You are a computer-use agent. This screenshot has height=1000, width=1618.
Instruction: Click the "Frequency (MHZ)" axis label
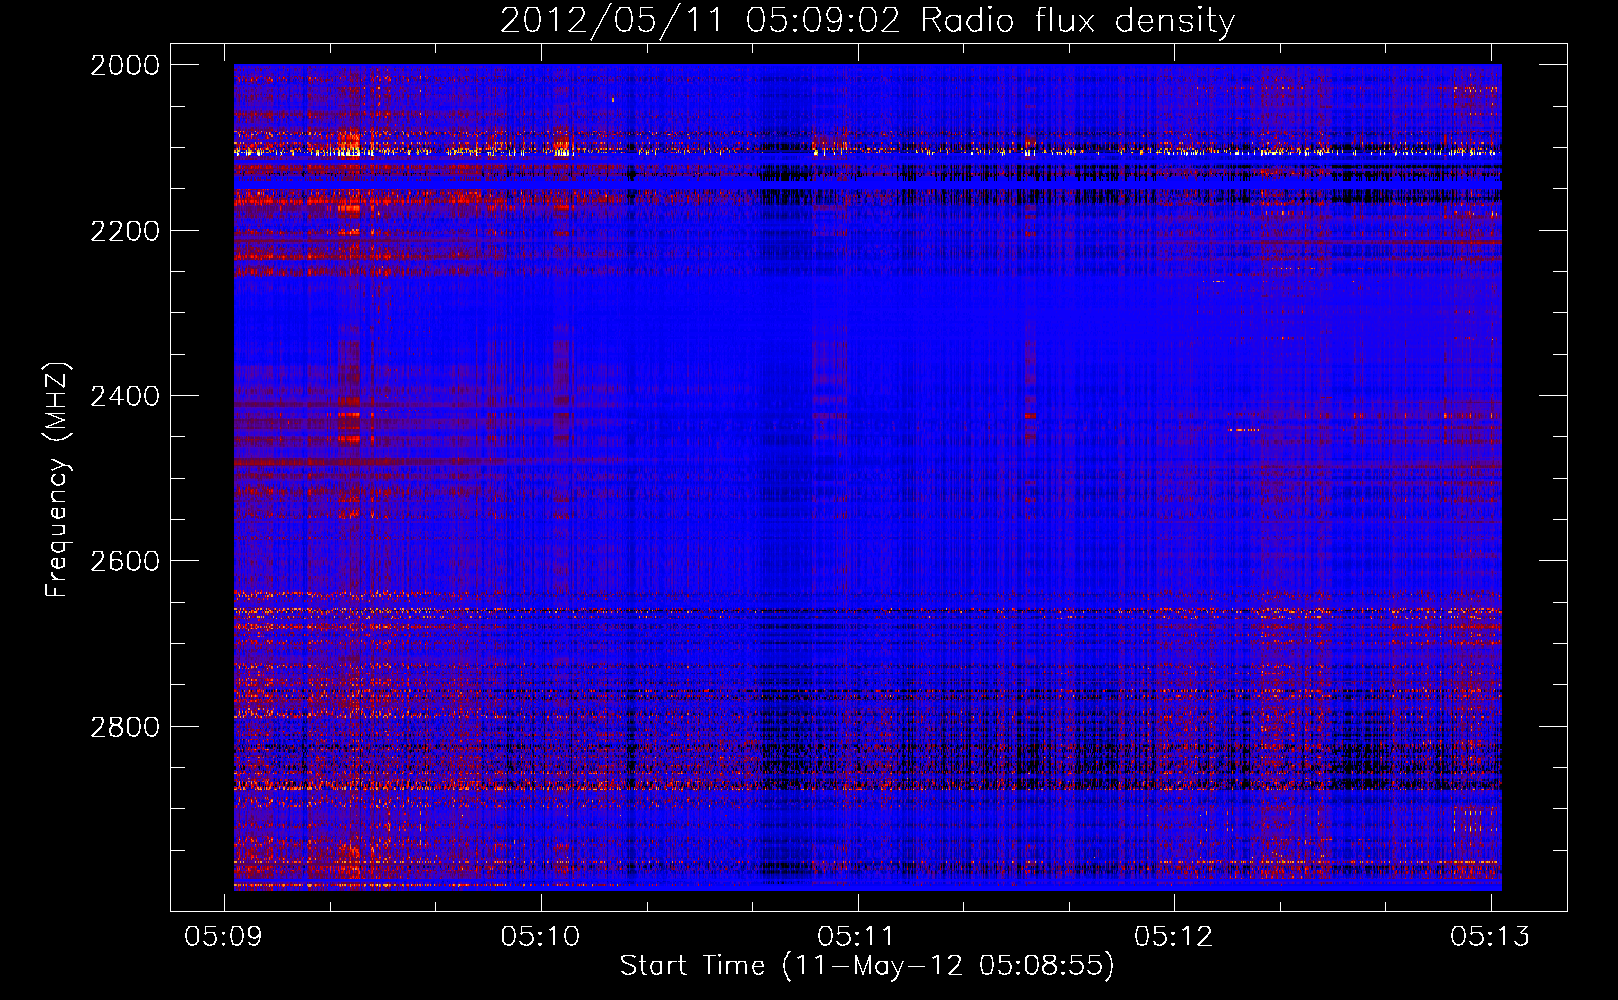57,480
